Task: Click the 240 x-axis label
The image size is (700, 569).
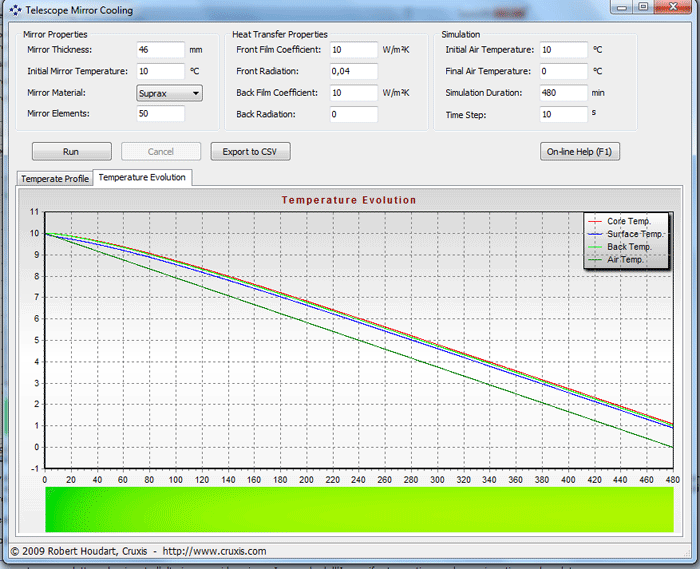Action: [358, 480]
